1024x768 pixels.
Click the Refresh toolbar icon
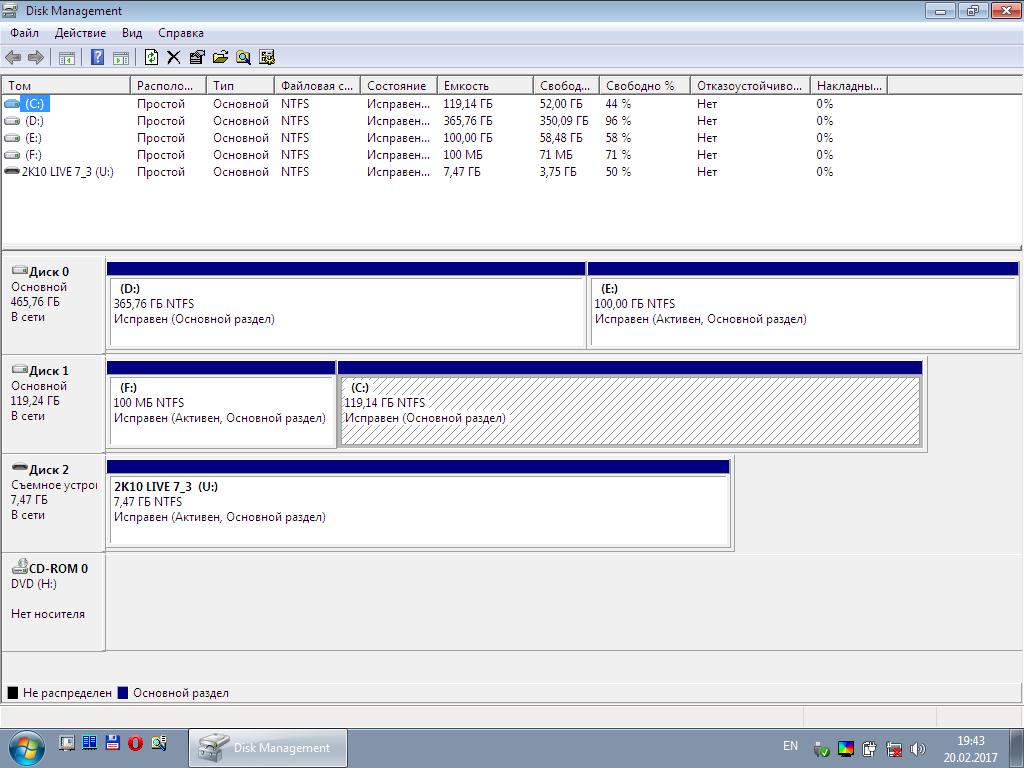point(151,58)
